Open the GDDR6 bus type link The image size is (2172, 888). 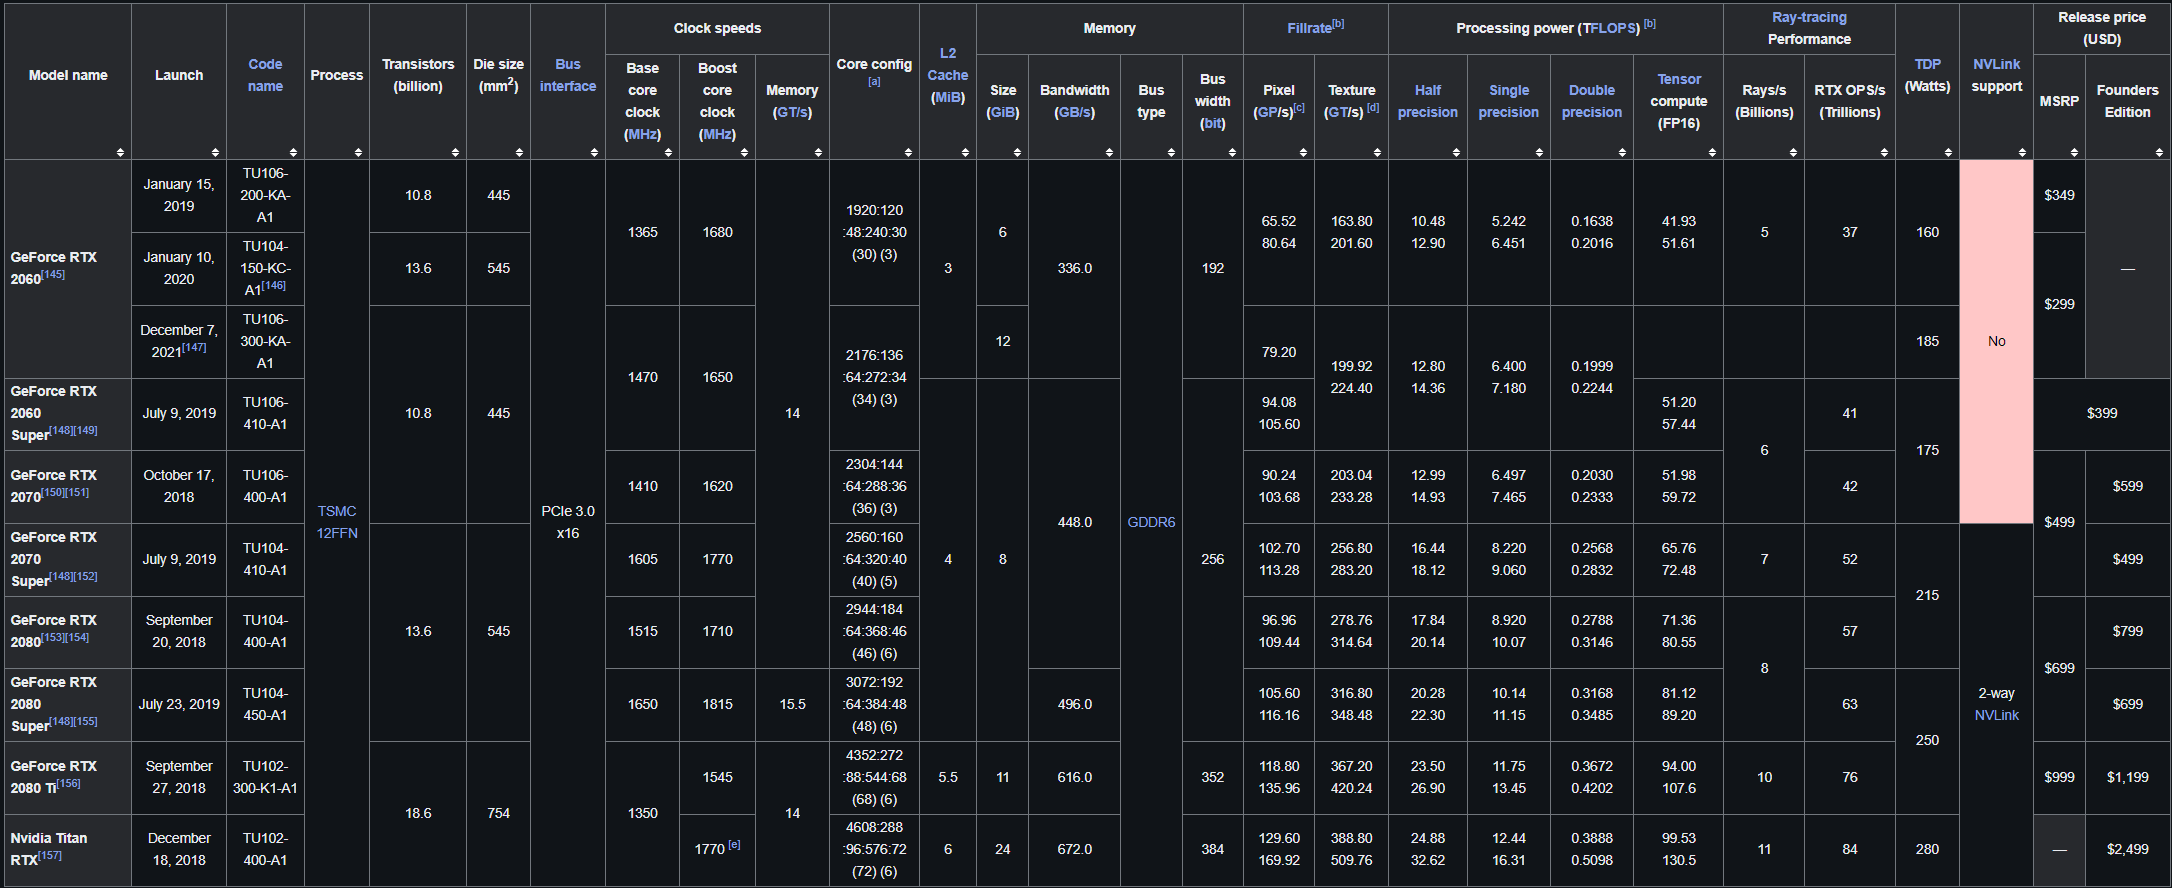1151,522
